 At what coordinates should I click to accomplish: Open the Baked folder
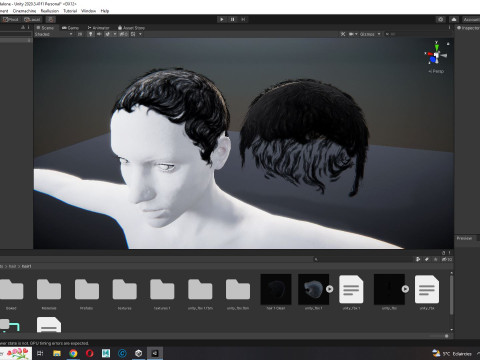tap(11, 290)
